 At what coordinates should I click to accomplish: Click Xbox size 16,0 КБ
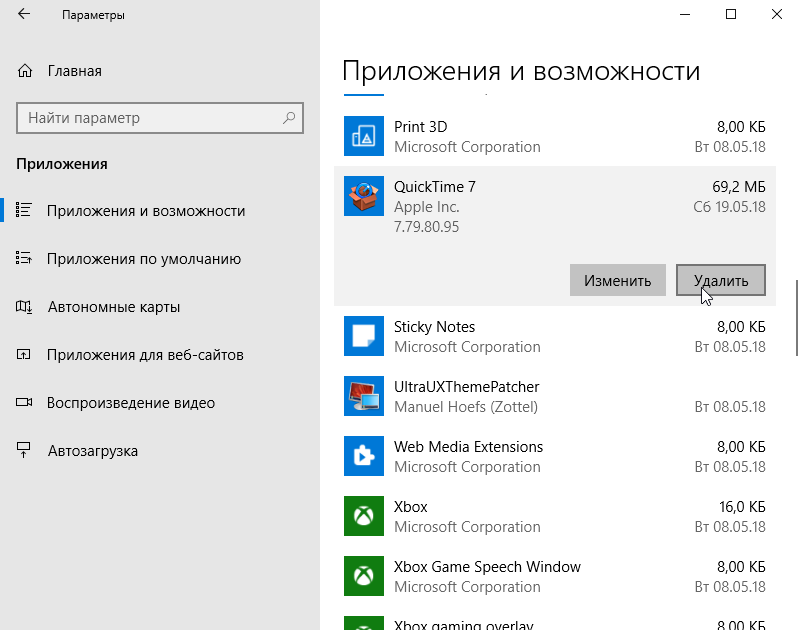(743, 507)
